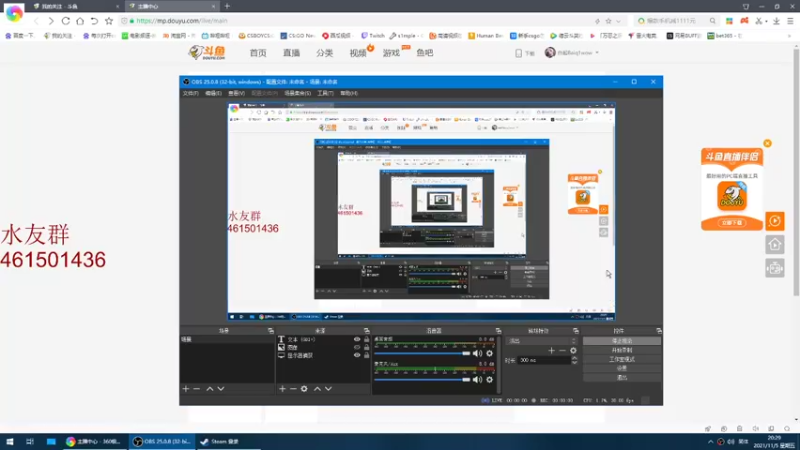The width and height of the screenshot is (800, 450).
Task: Open the Help menu in OBS
Action: (349, 93)
